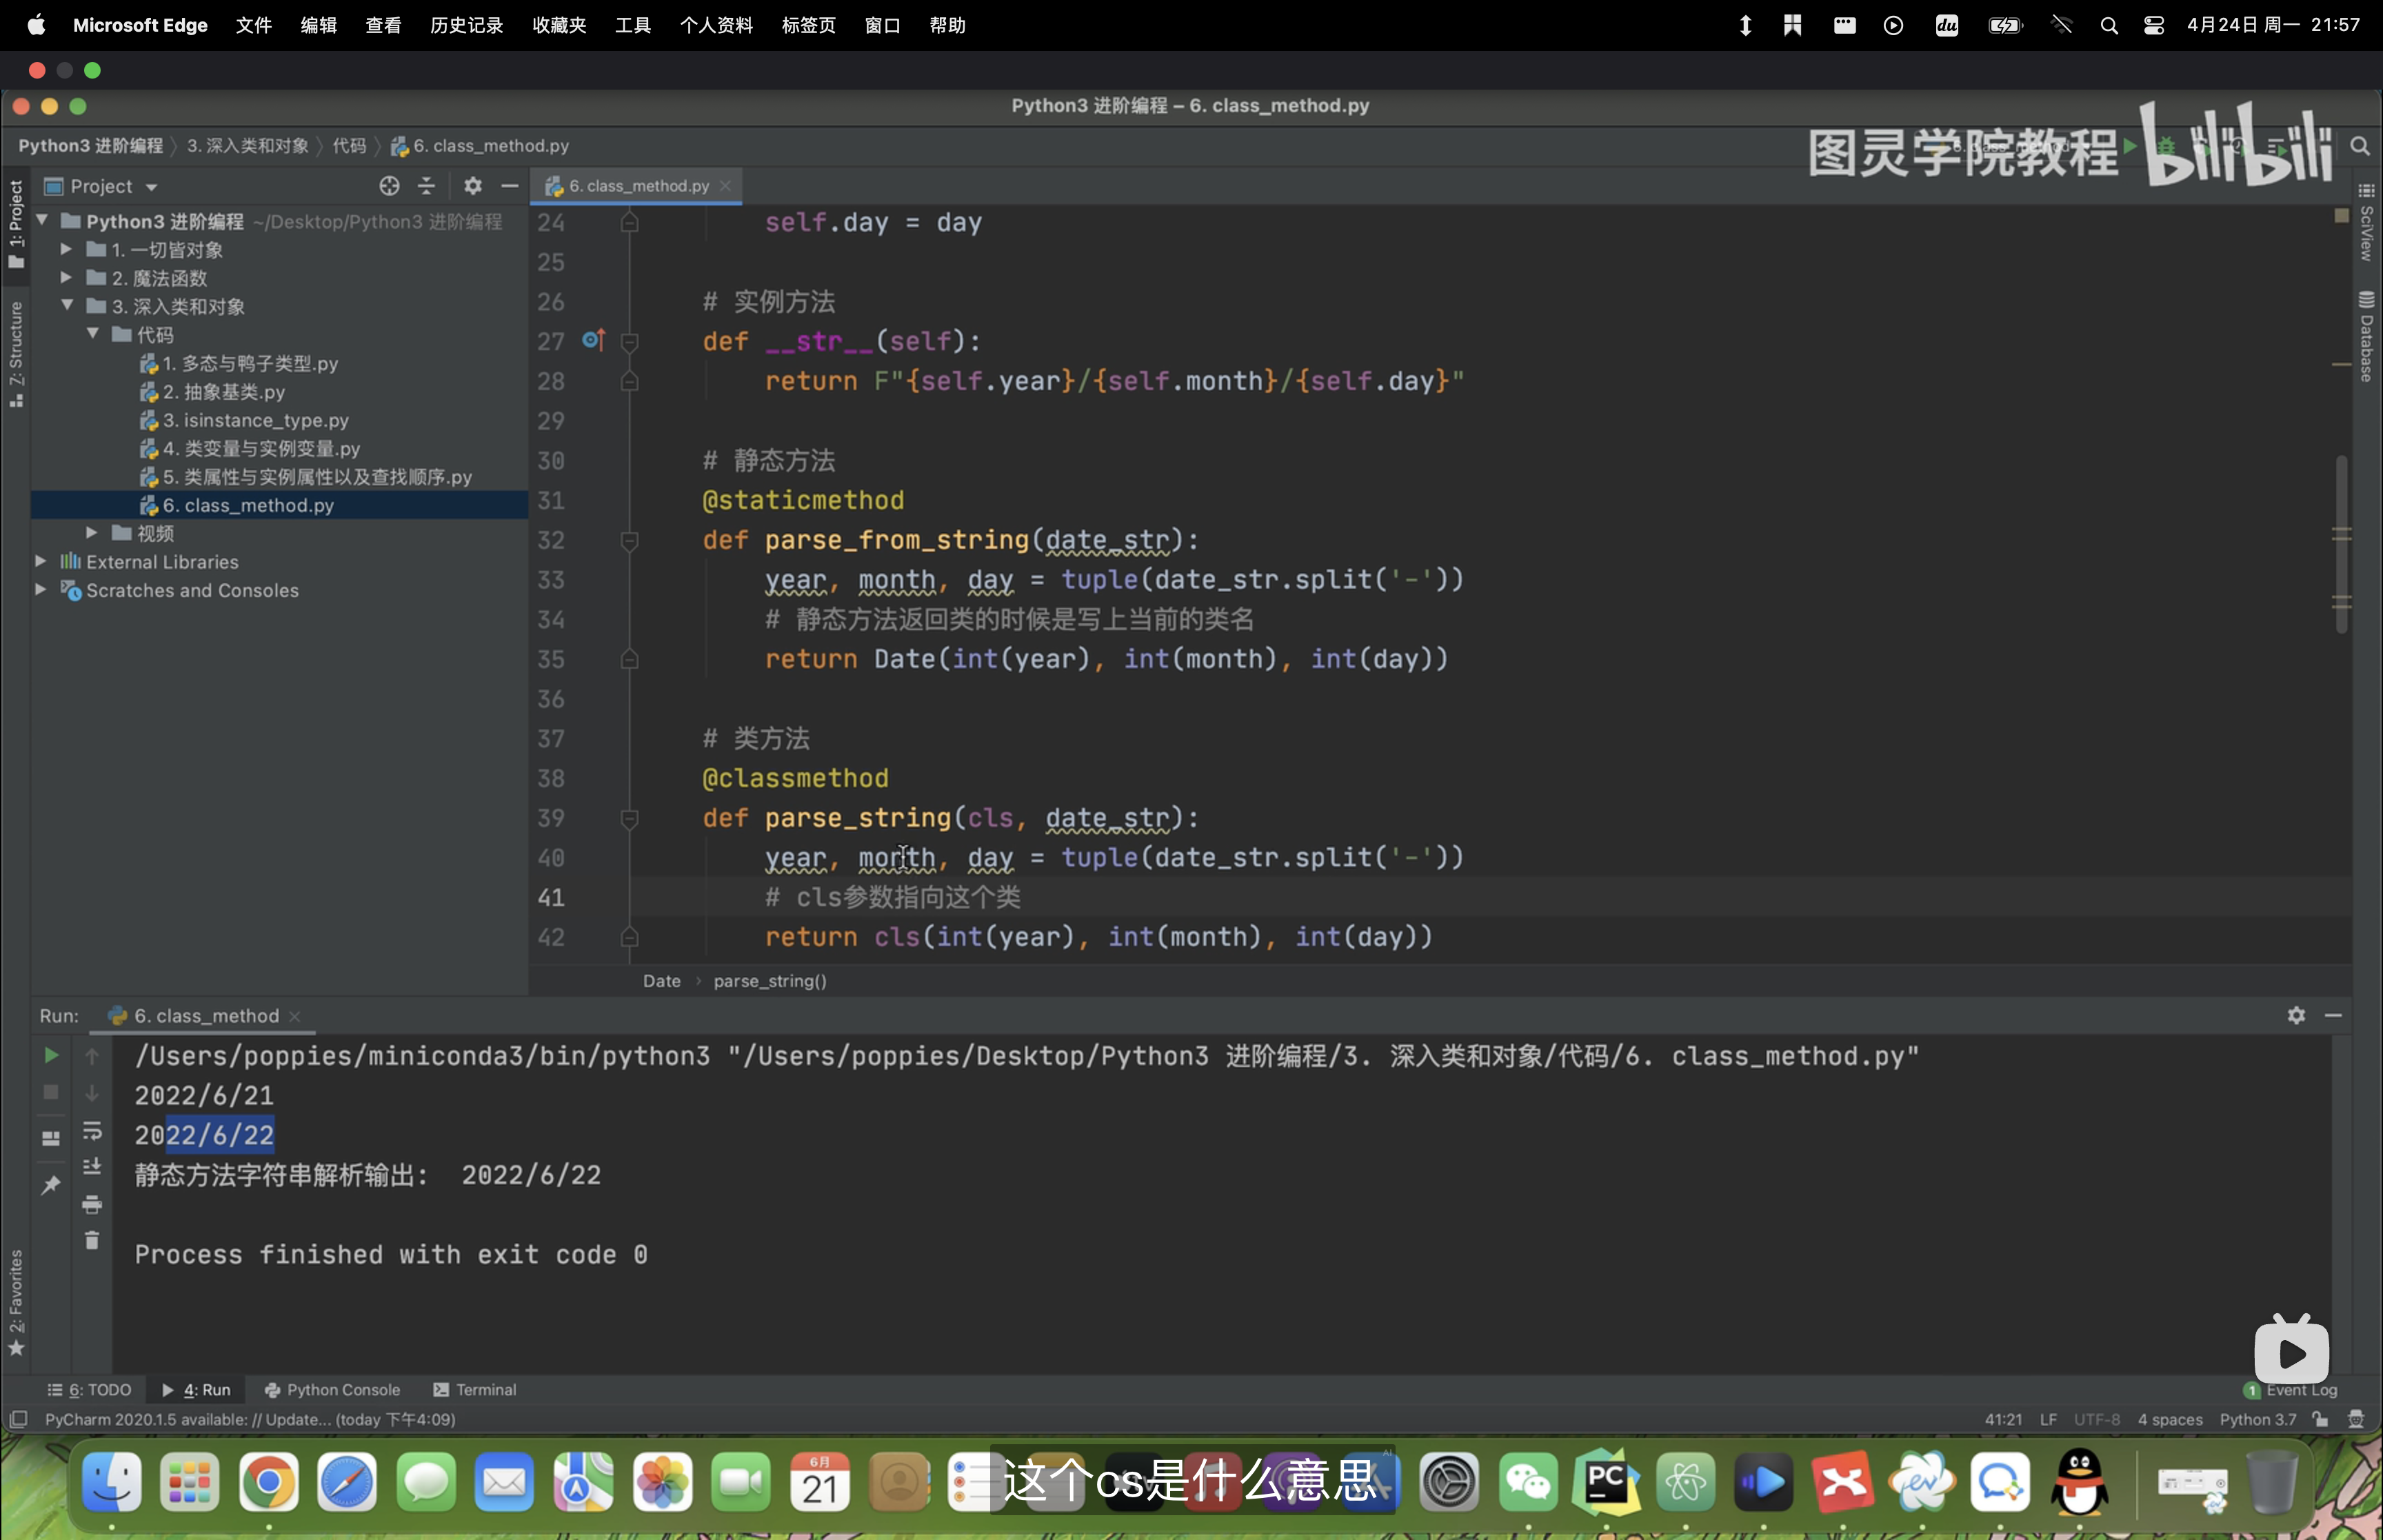Click override marker on line 27
Viewport: 2383px width, 1540px height.
[x=593, y=340]
